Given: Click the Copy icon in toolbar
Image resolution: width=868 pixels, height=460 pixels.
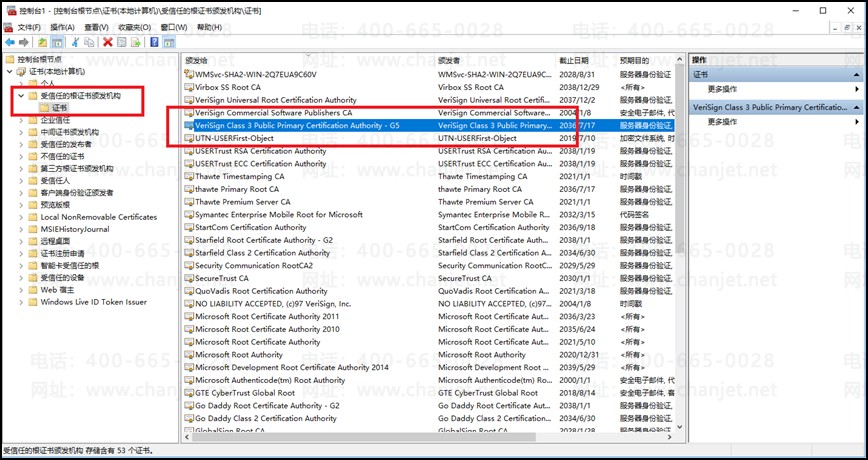Looking at the screenshot, I should pos(89,42).
